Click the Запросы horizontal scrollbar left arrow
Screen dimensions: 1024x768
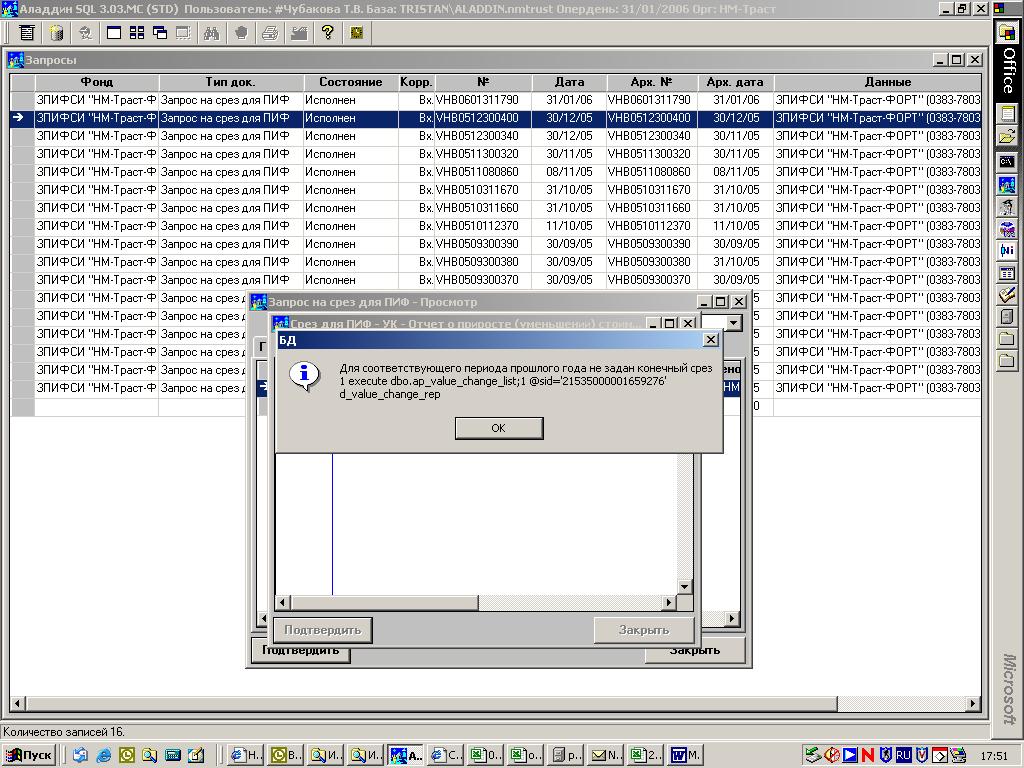pyautogui.click(x=18, y=704)
